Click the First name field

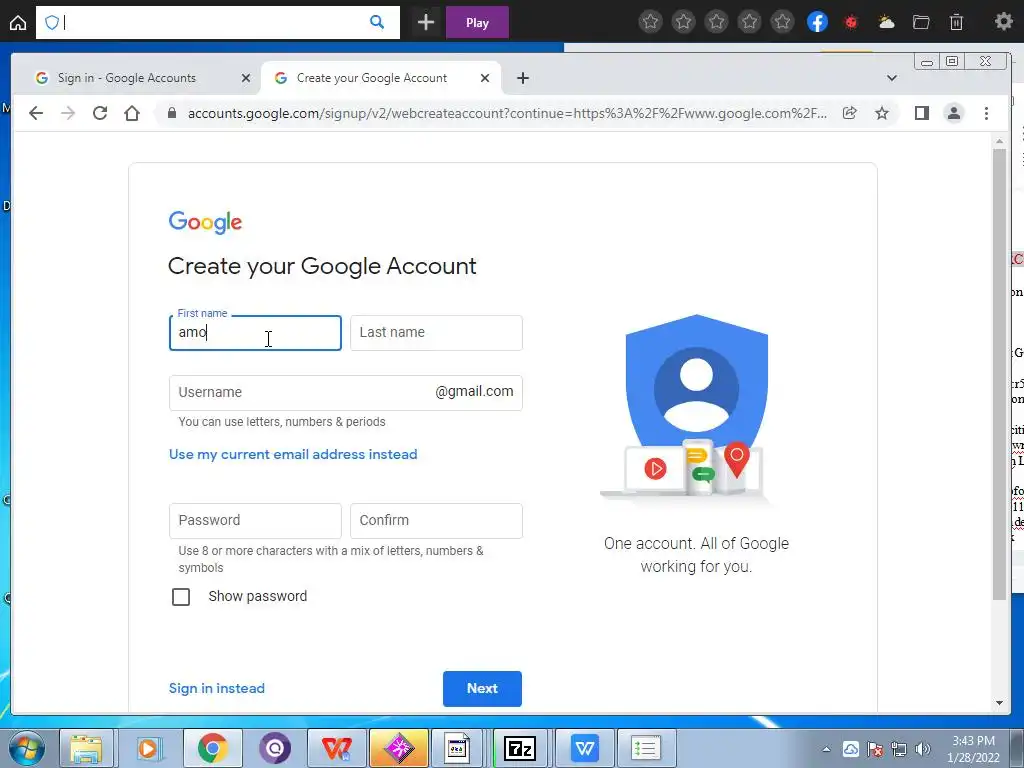(255, 333)
